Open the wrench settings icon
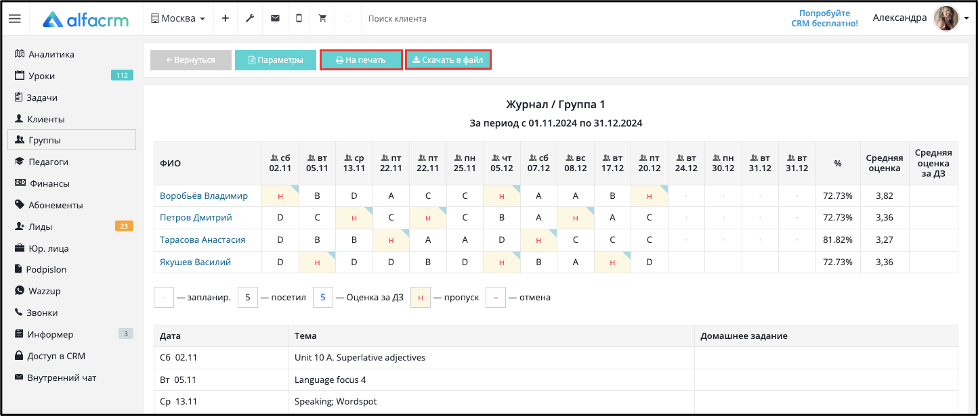 tap(250, 19)
